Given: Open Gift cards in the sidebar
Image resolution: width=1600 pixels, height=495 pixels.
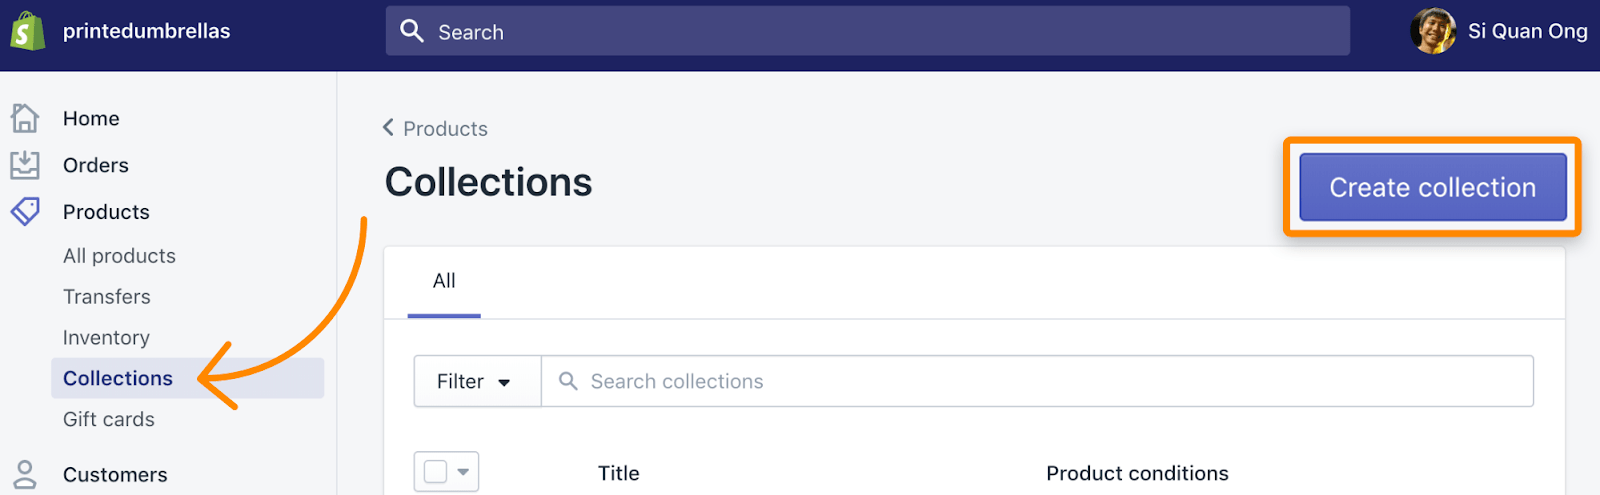Looking at the screenshot, I should point(108,419).
